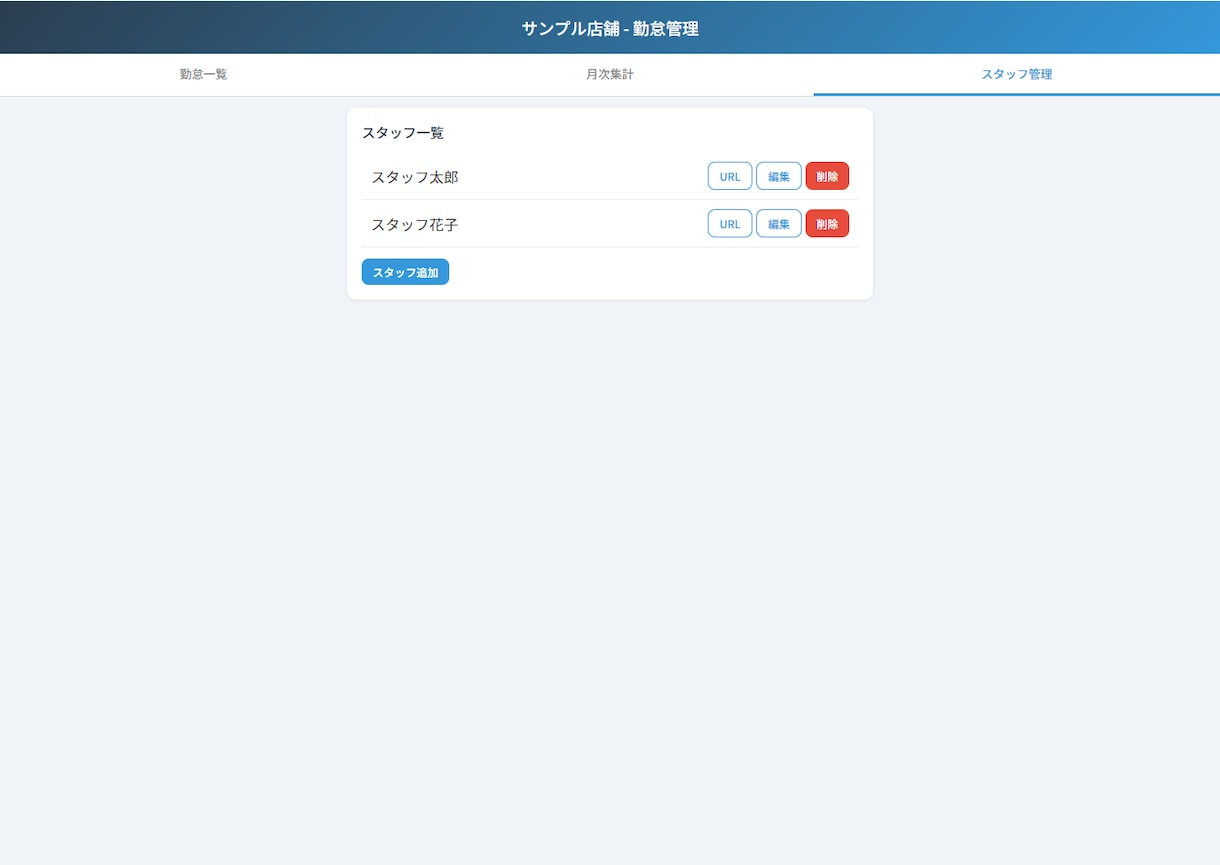Click the スタッフ一覧 heading
The image size is (1220, 865).
pyautogui.click(x=403, y=133)
